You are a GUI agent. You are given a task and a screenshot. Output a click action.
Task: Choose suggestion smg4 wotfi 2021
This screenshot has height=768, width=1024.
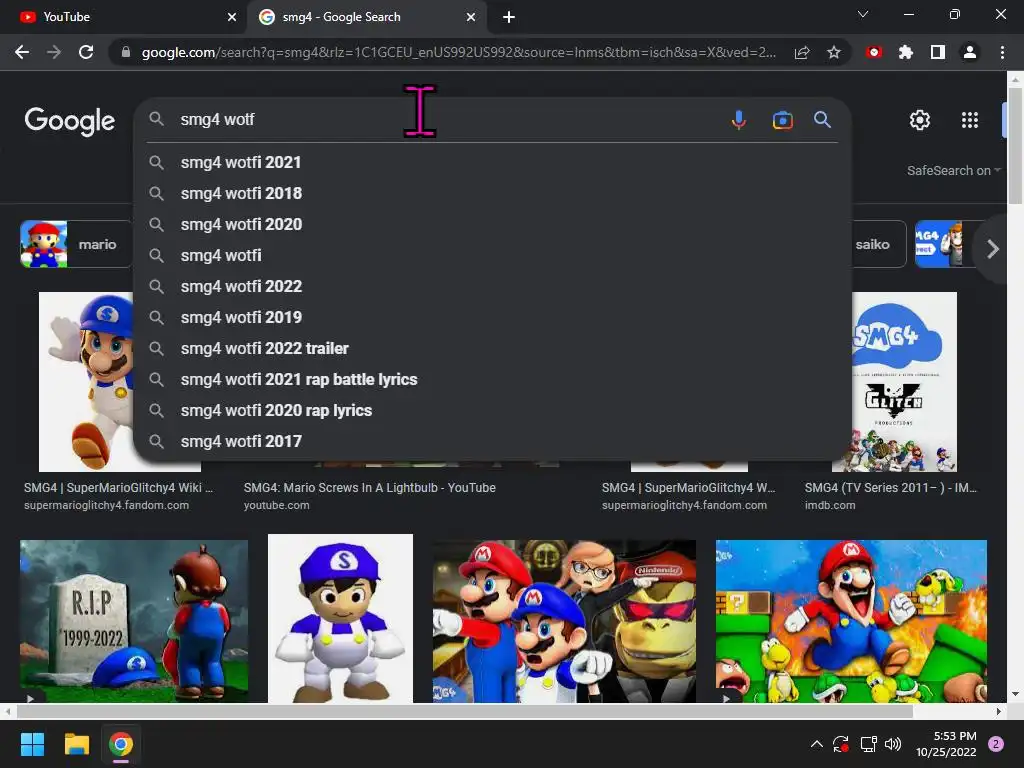coord(492,163)
